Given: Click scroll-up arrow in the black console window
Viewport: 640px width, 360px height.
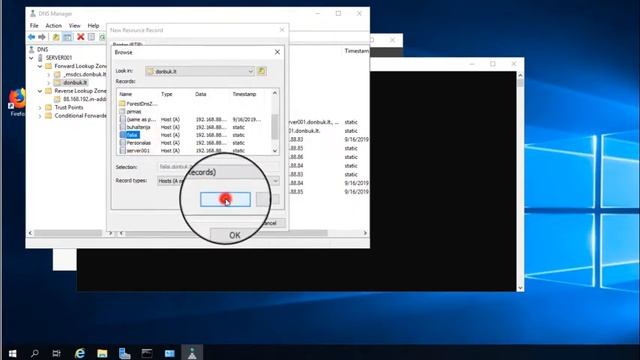Looking at the screenshot, I should pyautogui.click(x=520, y=76).
